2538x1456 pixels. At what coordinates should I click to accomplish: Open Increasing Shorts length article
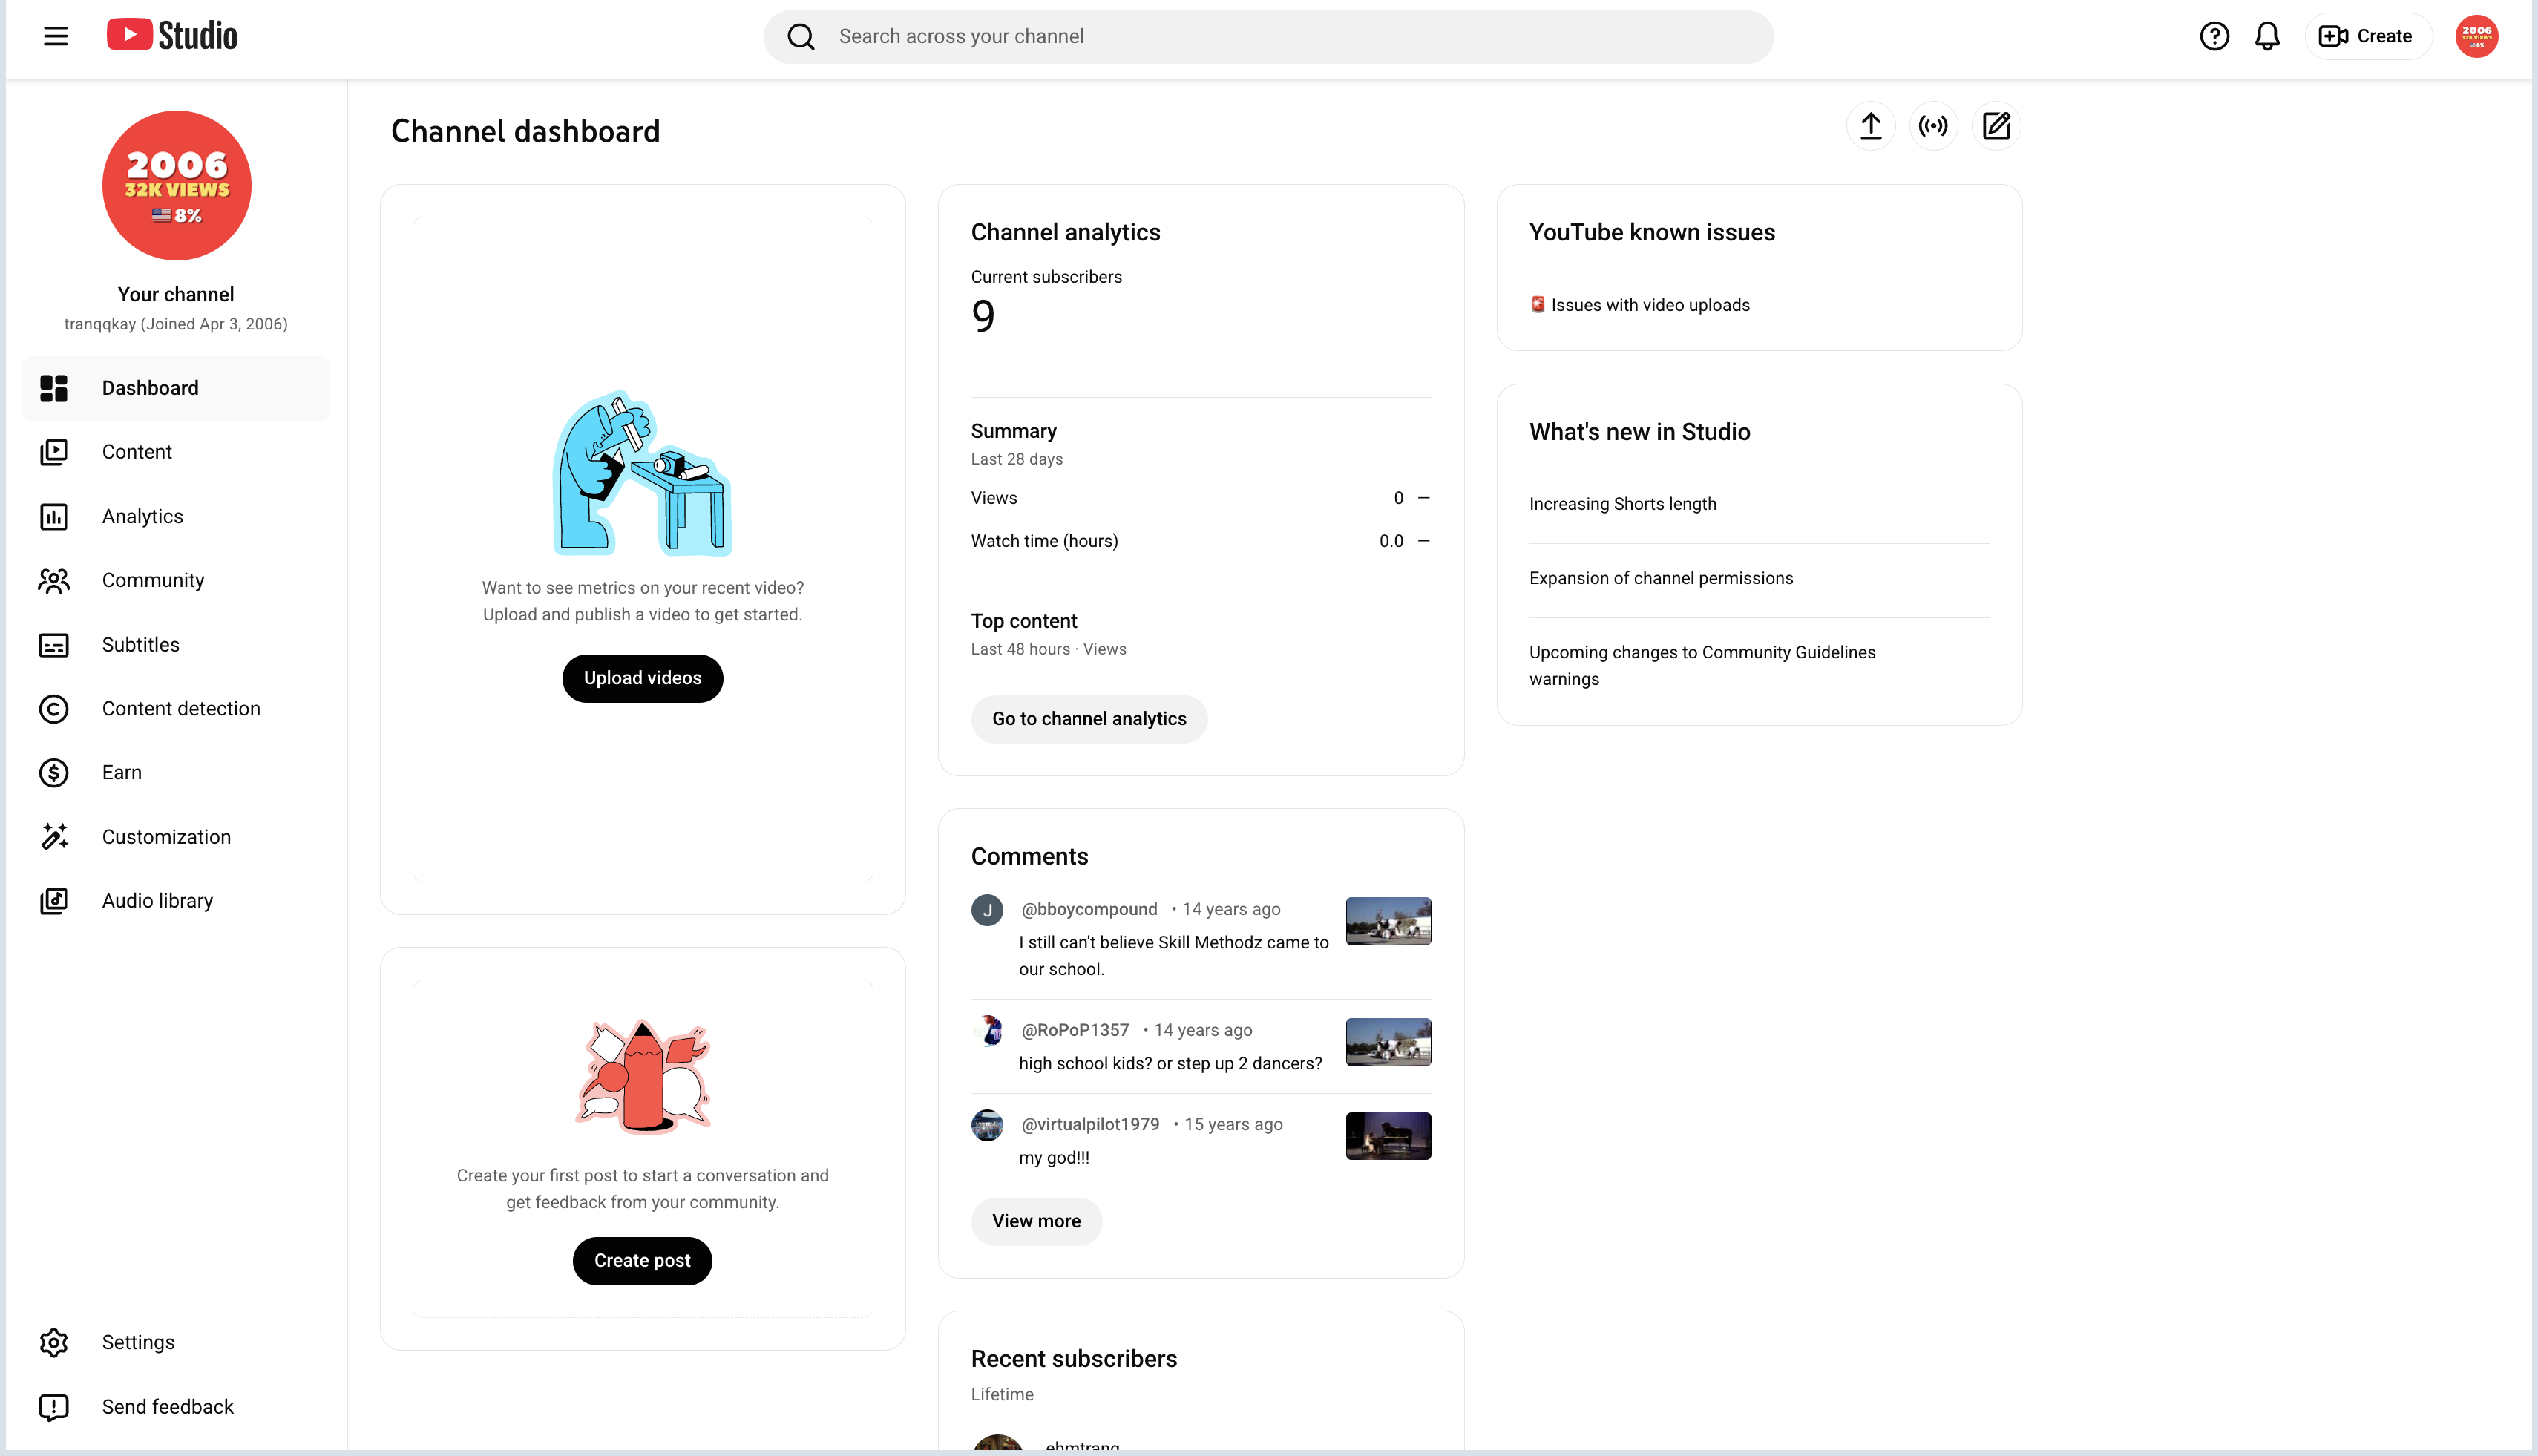[1623, 504]
